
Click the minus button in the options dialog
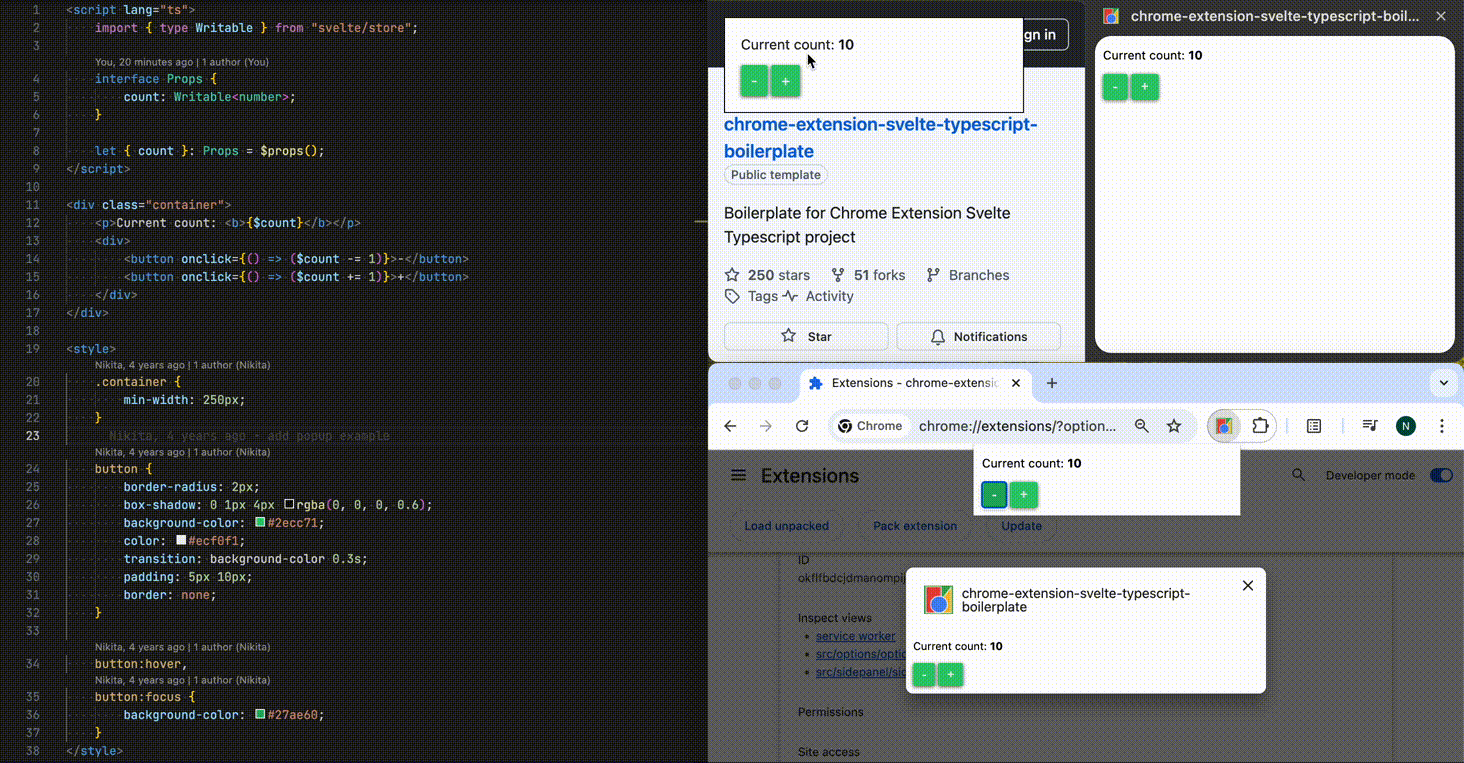[925, 676]
